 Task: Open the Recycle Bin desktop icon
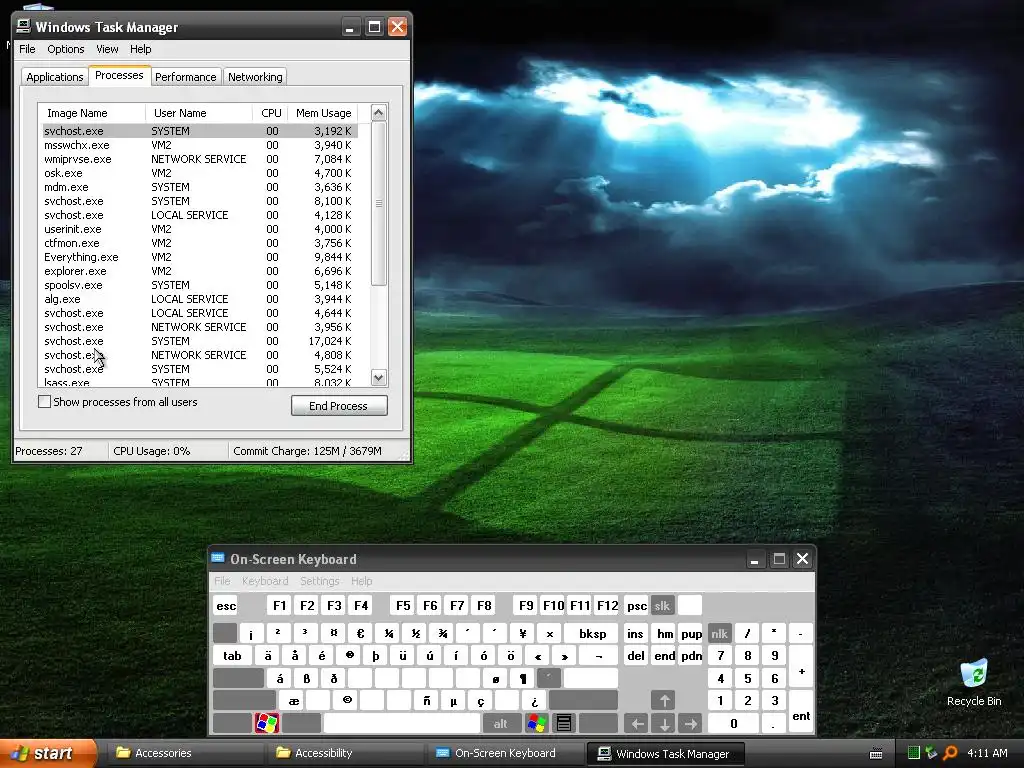tap(974, 682)
